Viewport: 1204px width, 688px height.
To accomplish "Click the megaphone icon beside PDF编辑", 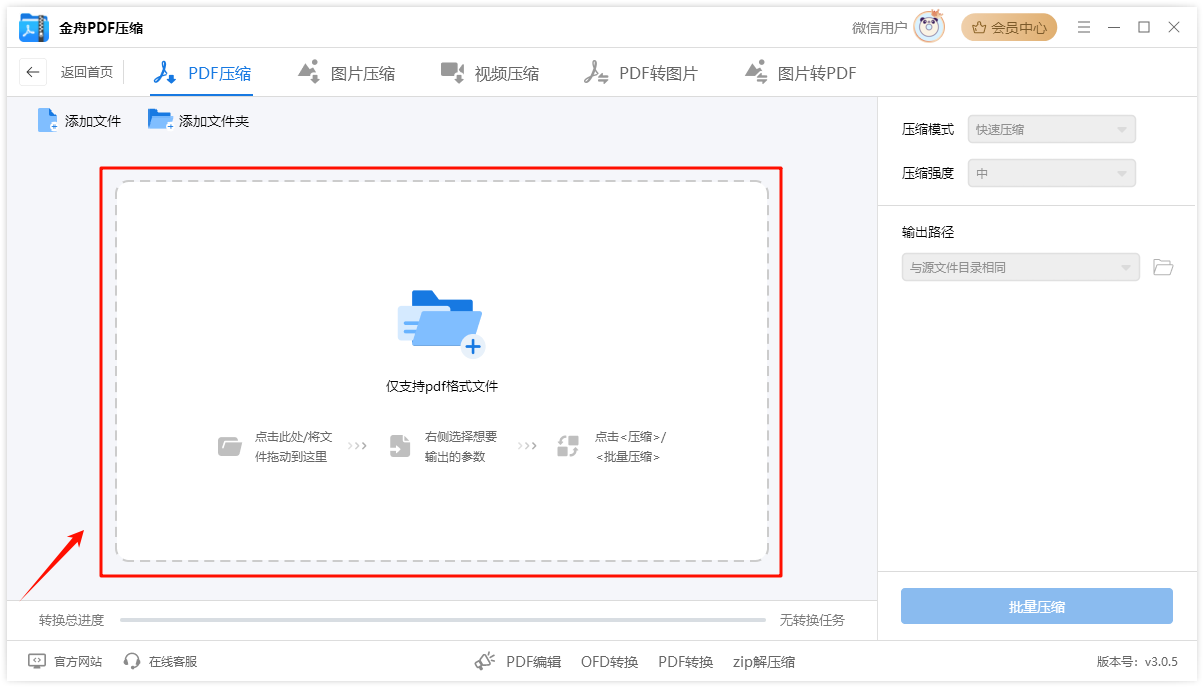I will pyautogui.click(x=485, y=661).
